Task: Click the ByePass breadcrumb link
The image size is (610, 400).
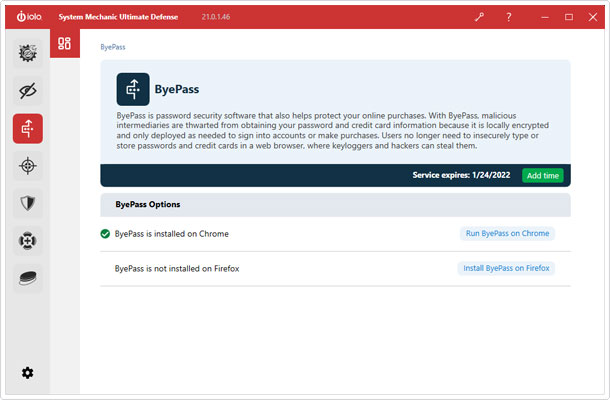Action: (x=113, y=47)
